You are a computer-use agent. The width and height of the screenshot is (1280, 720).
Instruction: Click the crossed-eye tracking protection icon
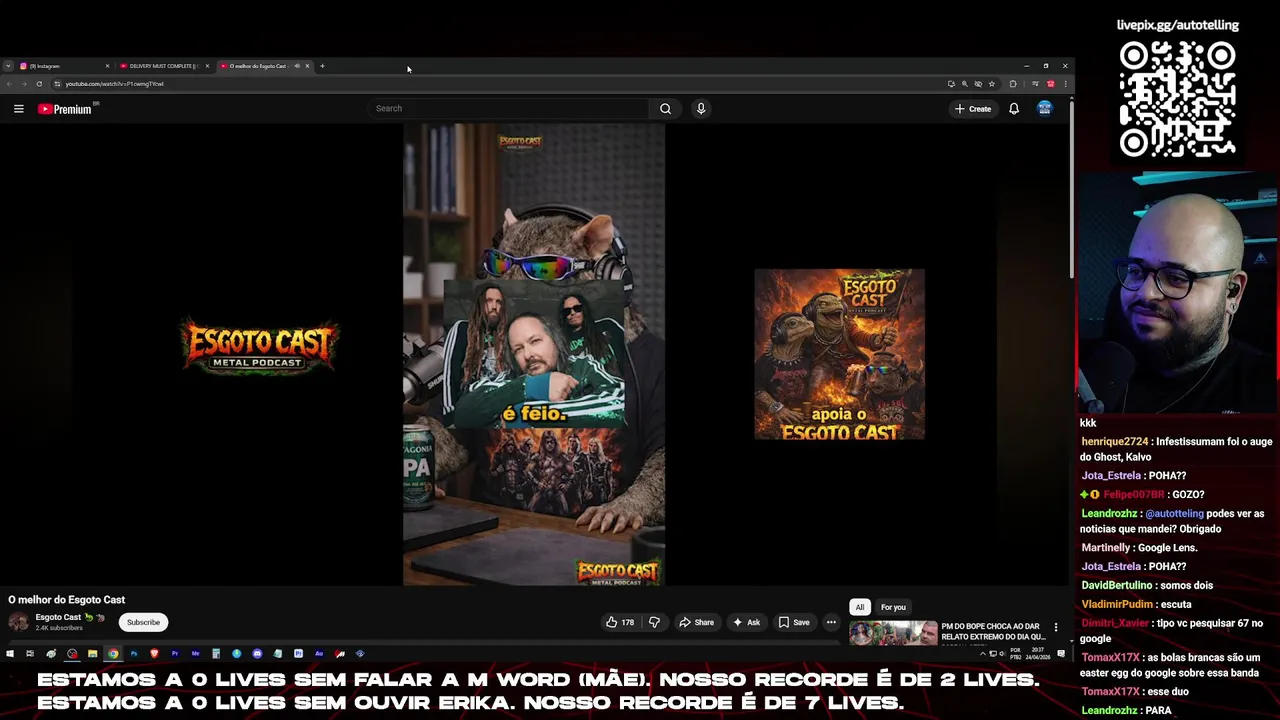(x=978, y=84)
